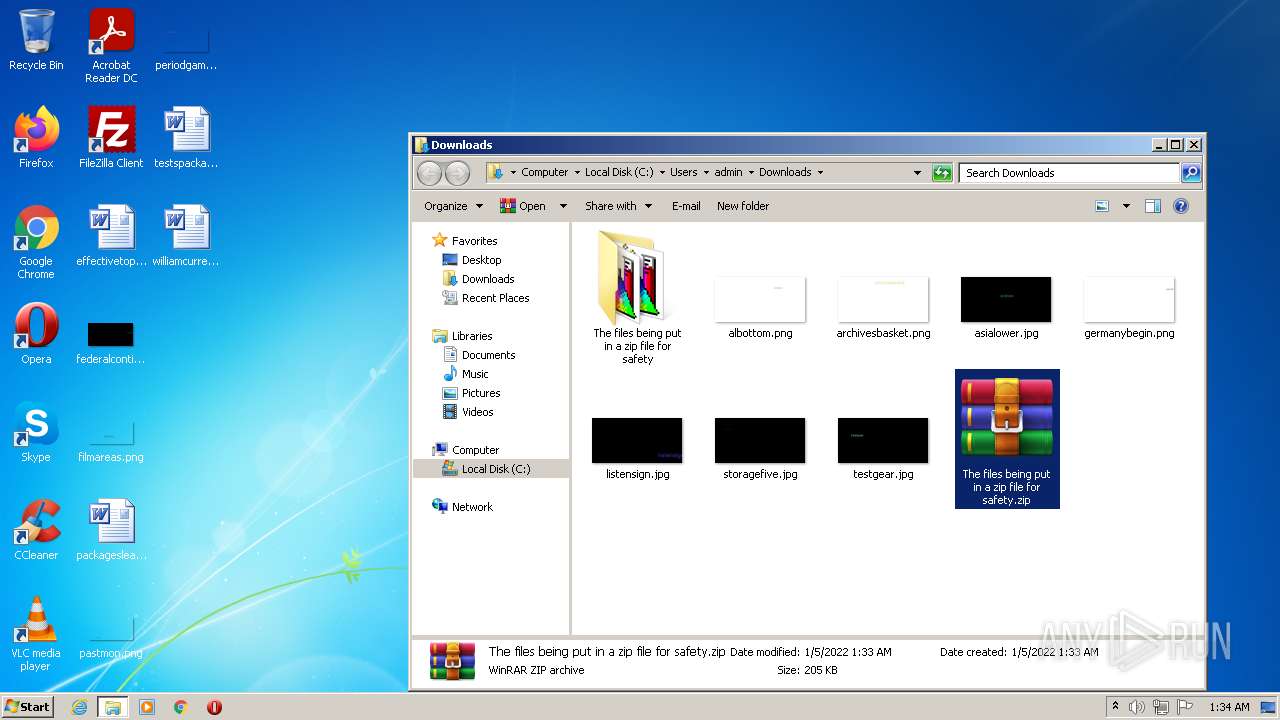The width and height of the screenshot is (1280, 720).
Task: Expand the Users breadcrumb arrow
Action: [x=706, y=172]
